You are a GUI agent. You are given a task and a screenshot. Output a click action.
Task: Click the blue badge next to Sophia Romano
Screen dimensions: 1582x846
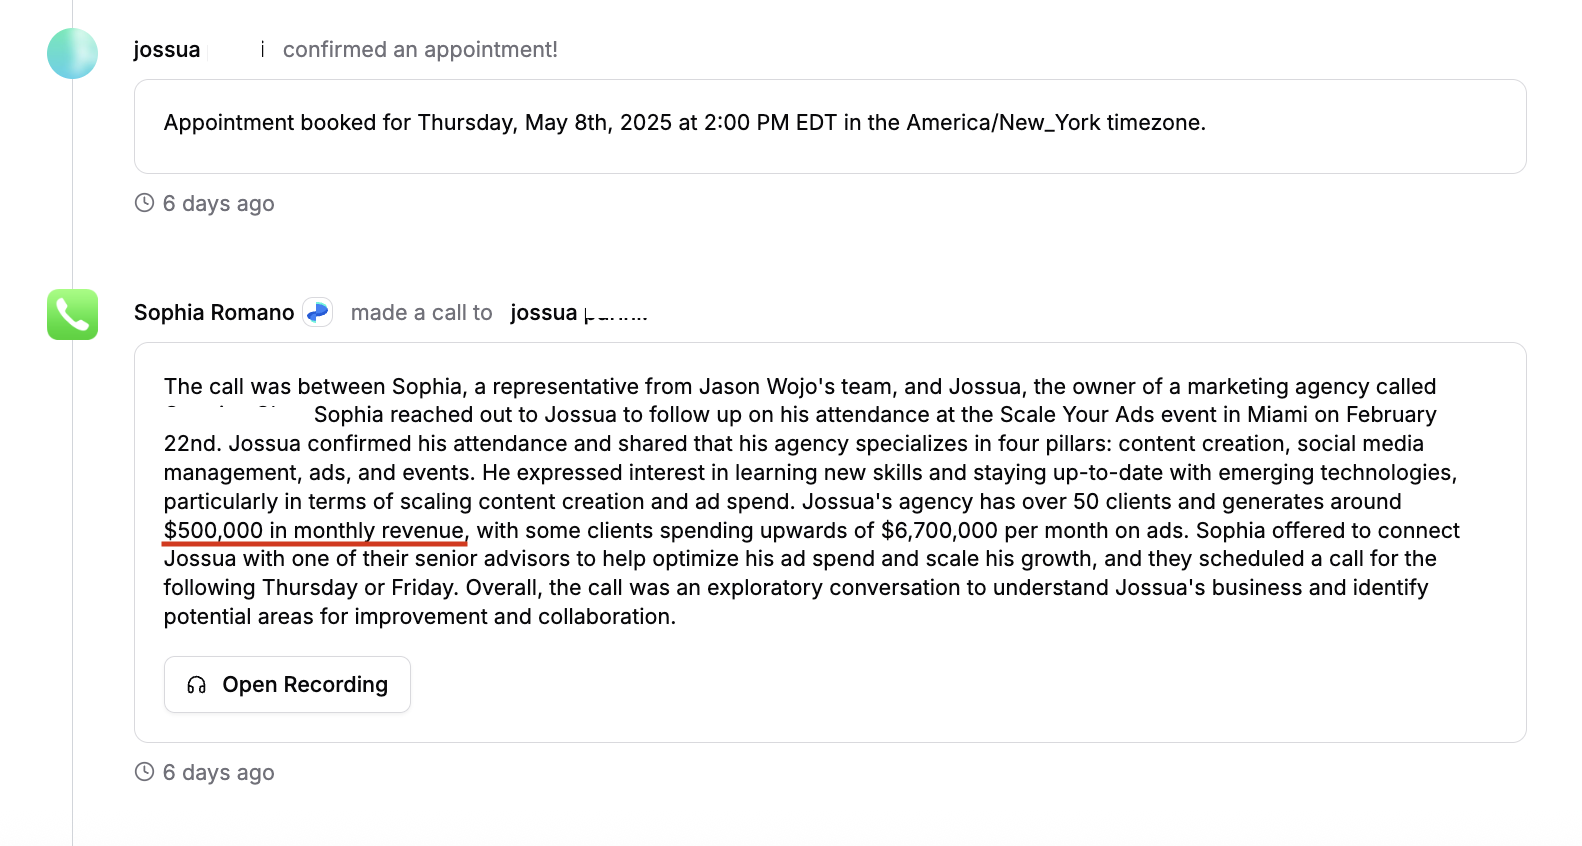(317, 312)
